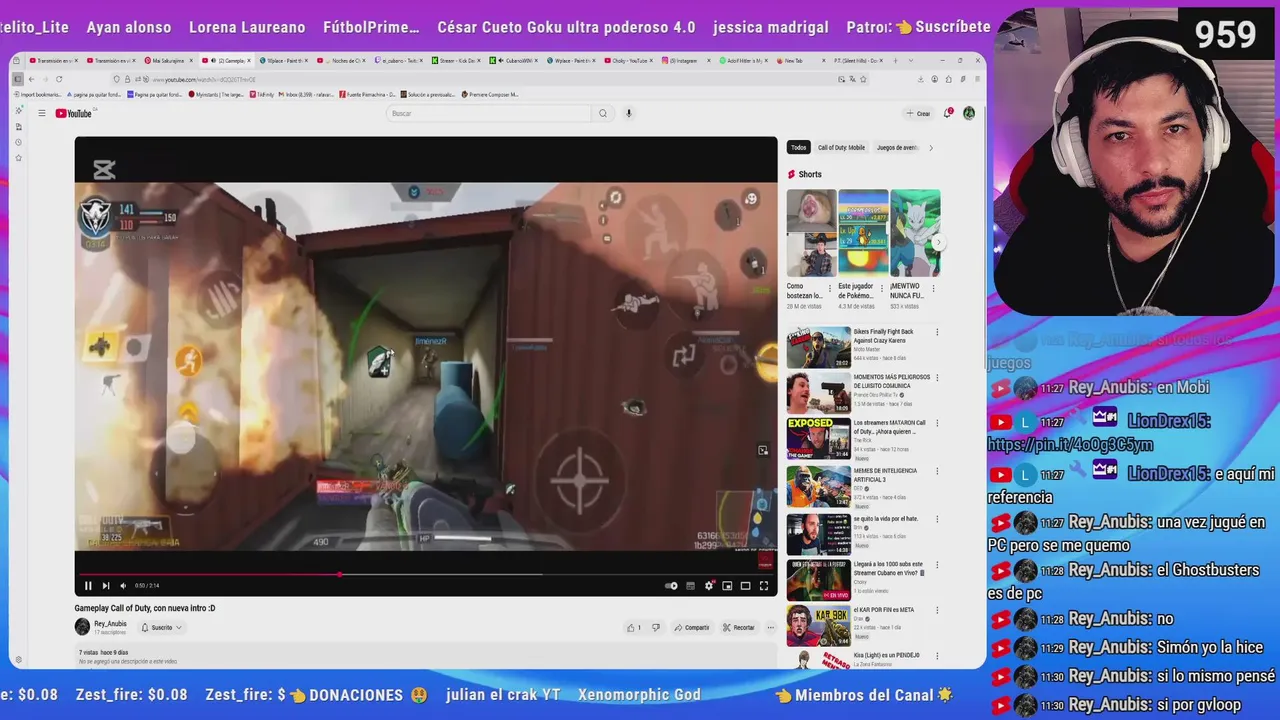The width and height of the screenshot is (1280, 720).
Task: Open options menu for Bikers video
Action: click(937, 332)
